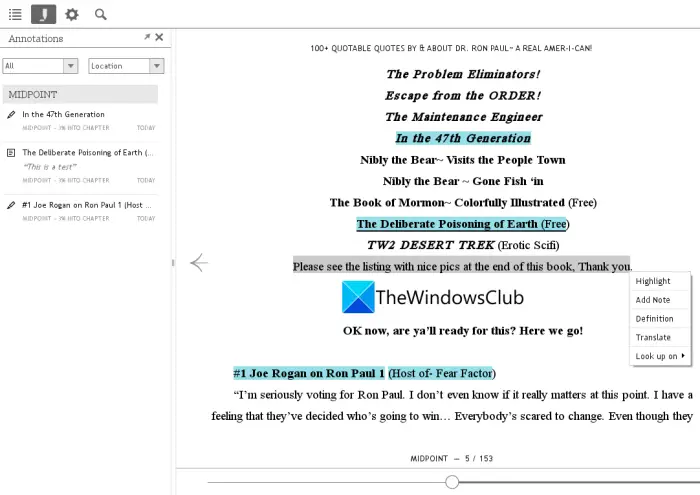Click the title 'Escape from the ORDER!'
The height and width of the screenshot is (495, 700).
pos(463,96)
